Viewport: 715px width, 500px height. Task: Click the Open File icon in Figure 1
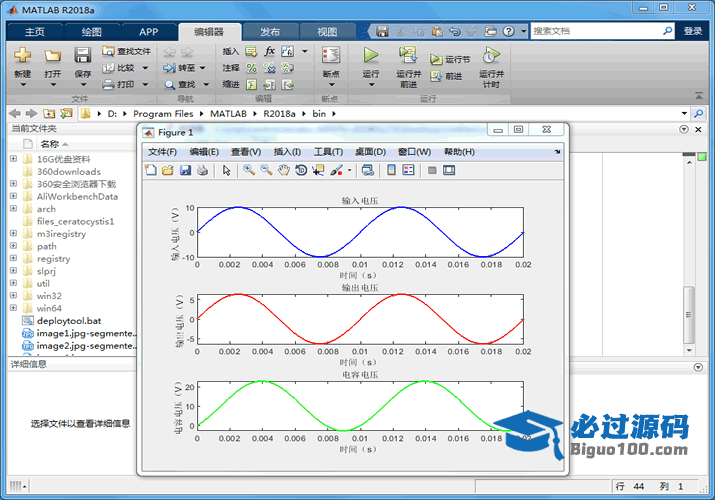coord(168,170)
